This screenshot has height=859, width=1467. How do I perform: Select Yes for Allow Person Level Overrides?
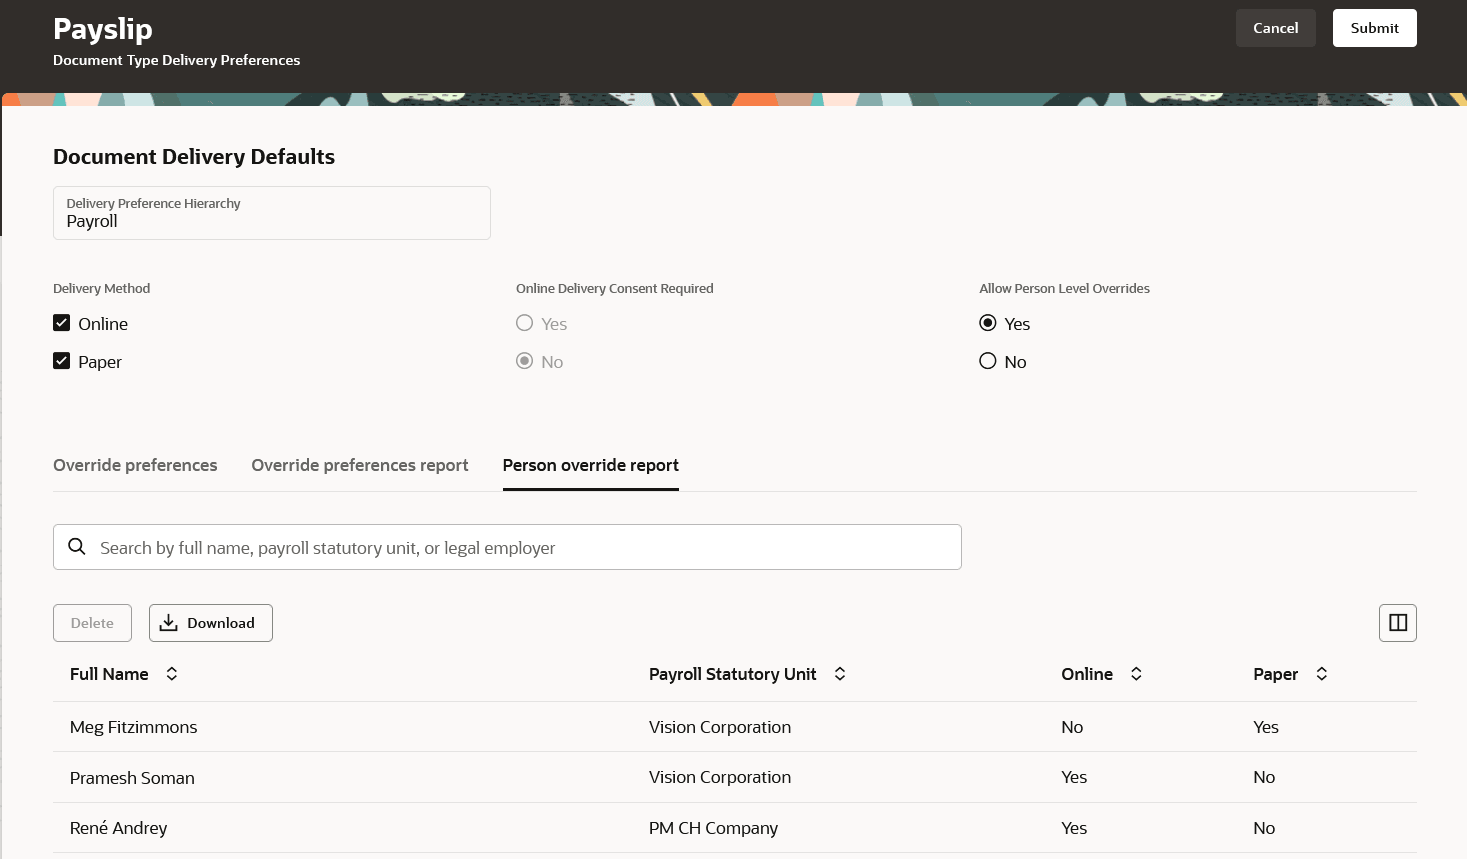click(x=988, y=323)
